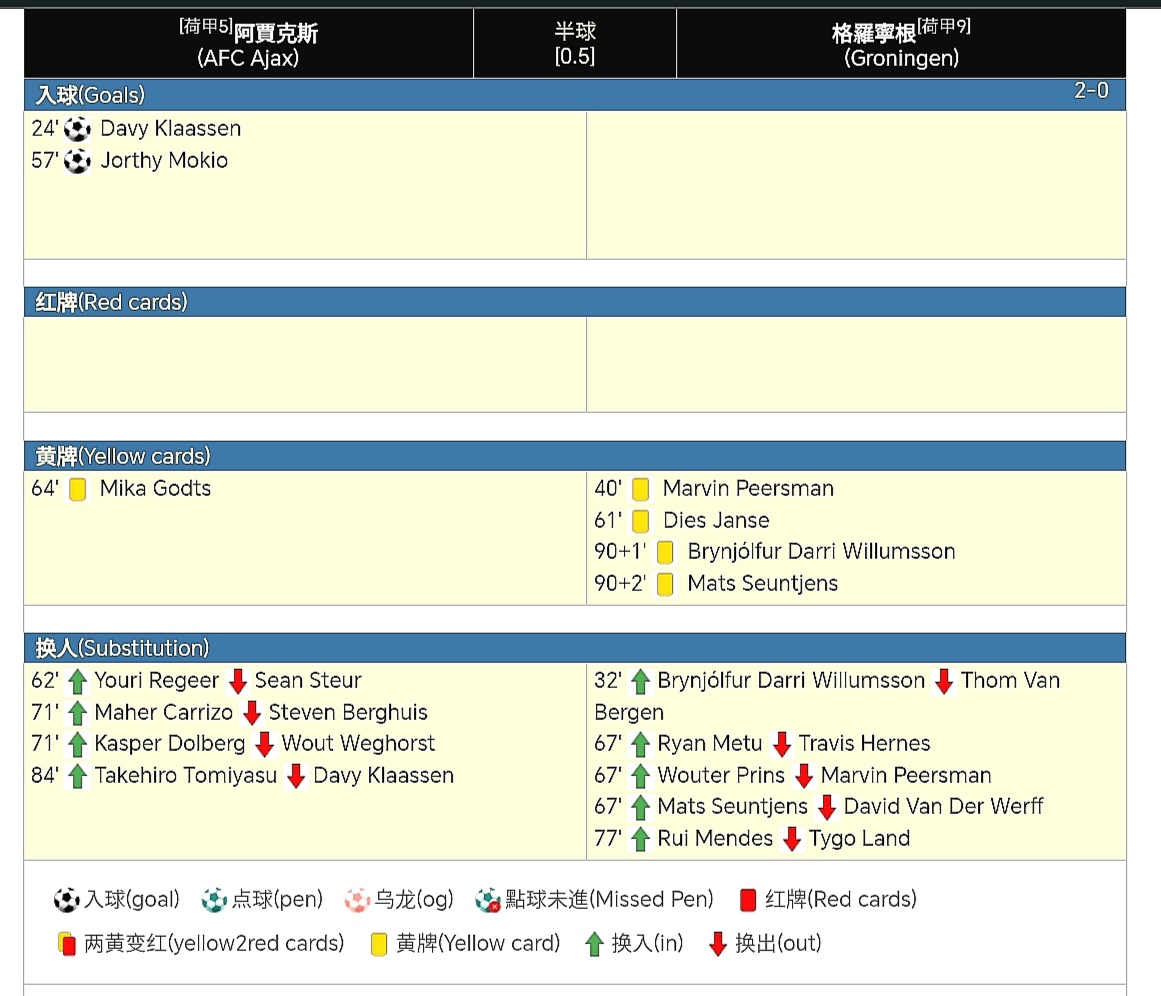
Task: Click the legend 换出(out) red arrow
Action: pyautogui.click(x=717, y=944)
